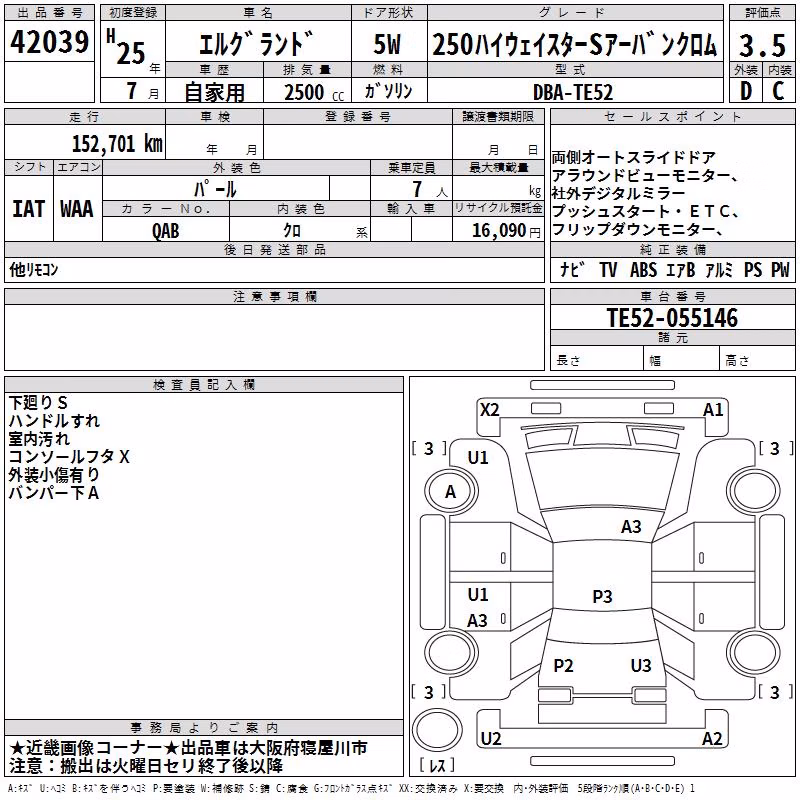Click the X2 damage mark on diagram
800x800 pixels.
pyautogui.click(x=490, y=410)
